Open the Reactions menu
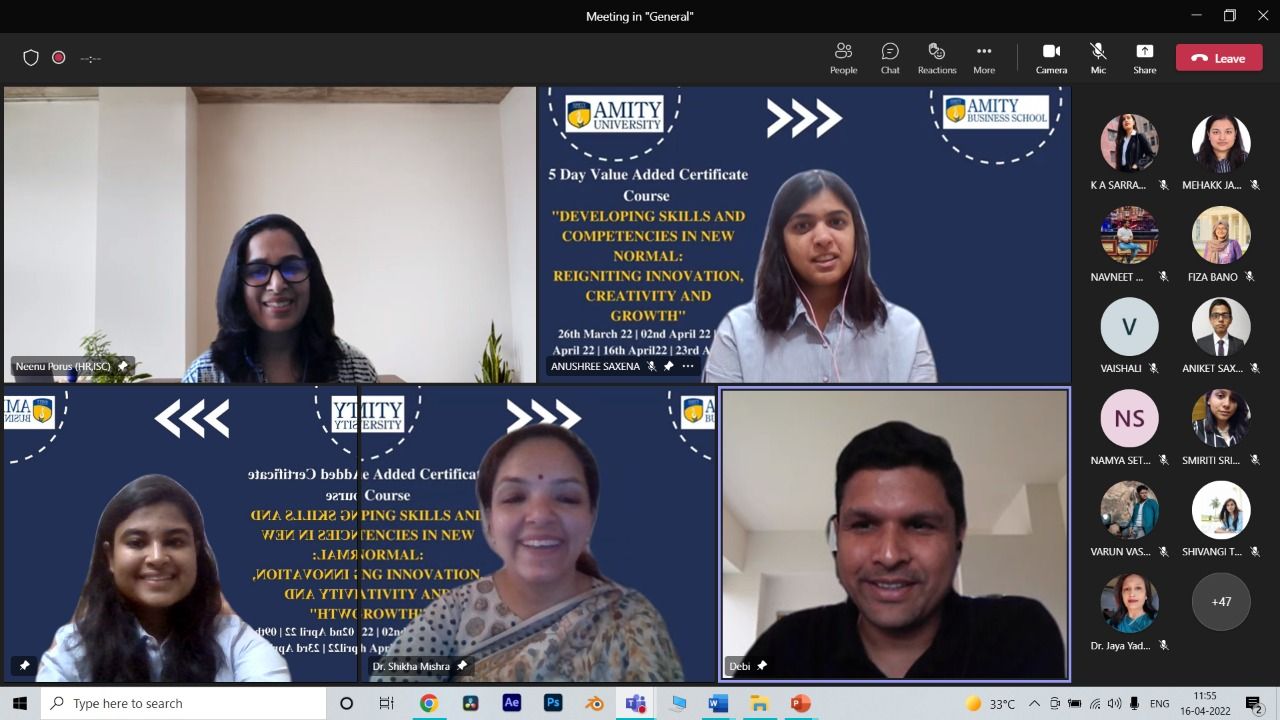Viewport: 1280px width, 720px height. click(937, 58)
